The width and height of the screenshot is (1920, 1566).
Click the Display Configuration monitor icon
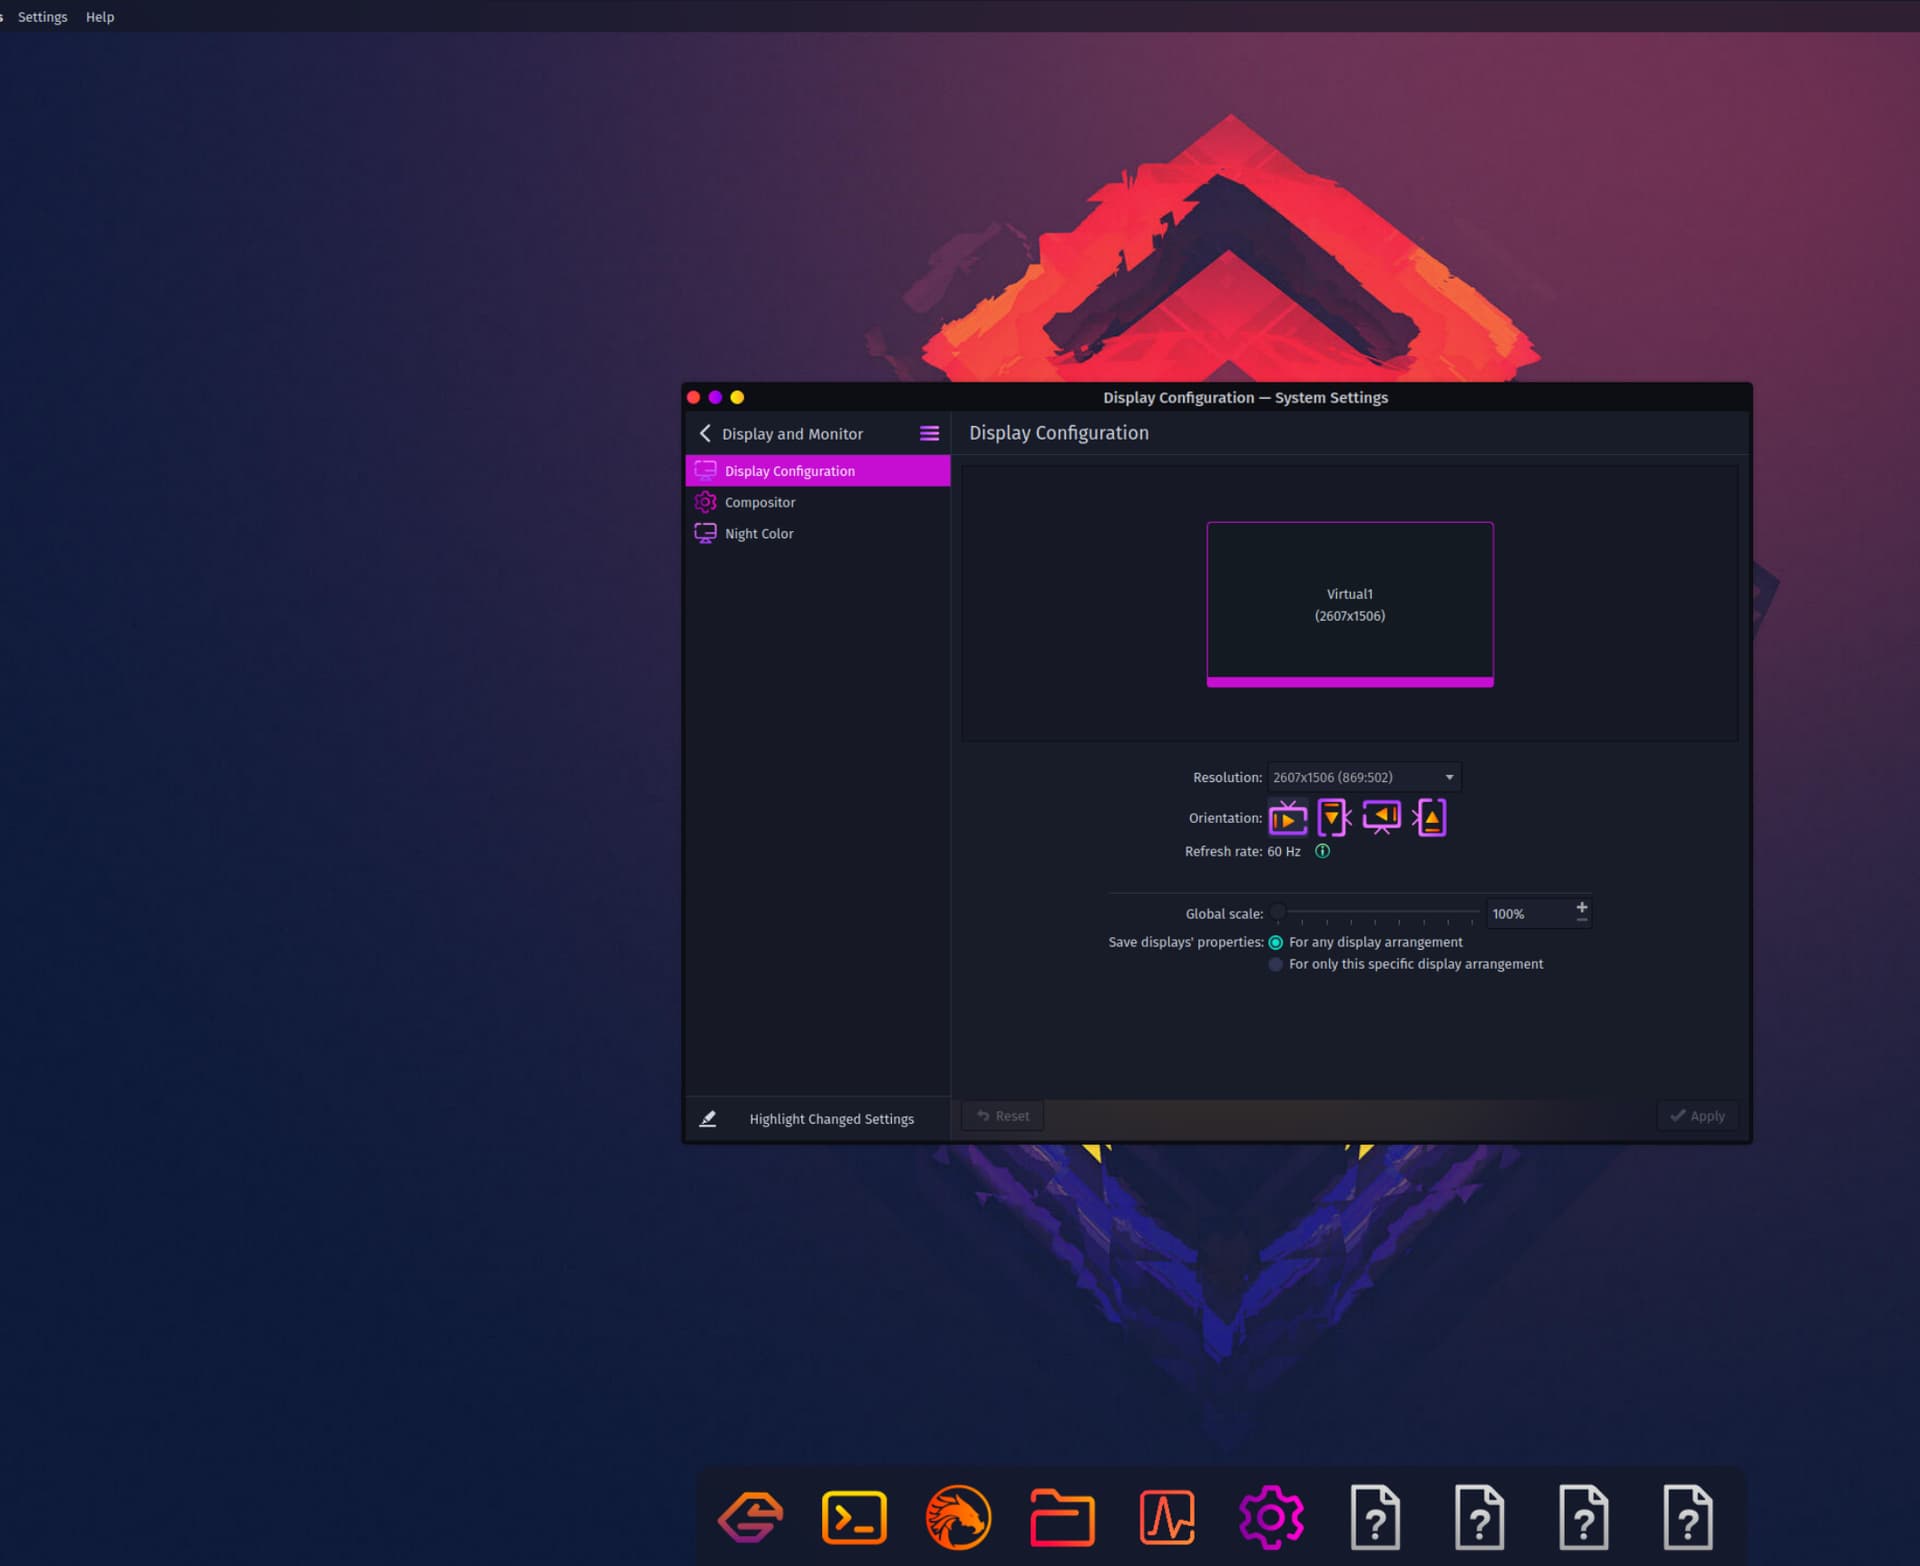click(705, 470)
